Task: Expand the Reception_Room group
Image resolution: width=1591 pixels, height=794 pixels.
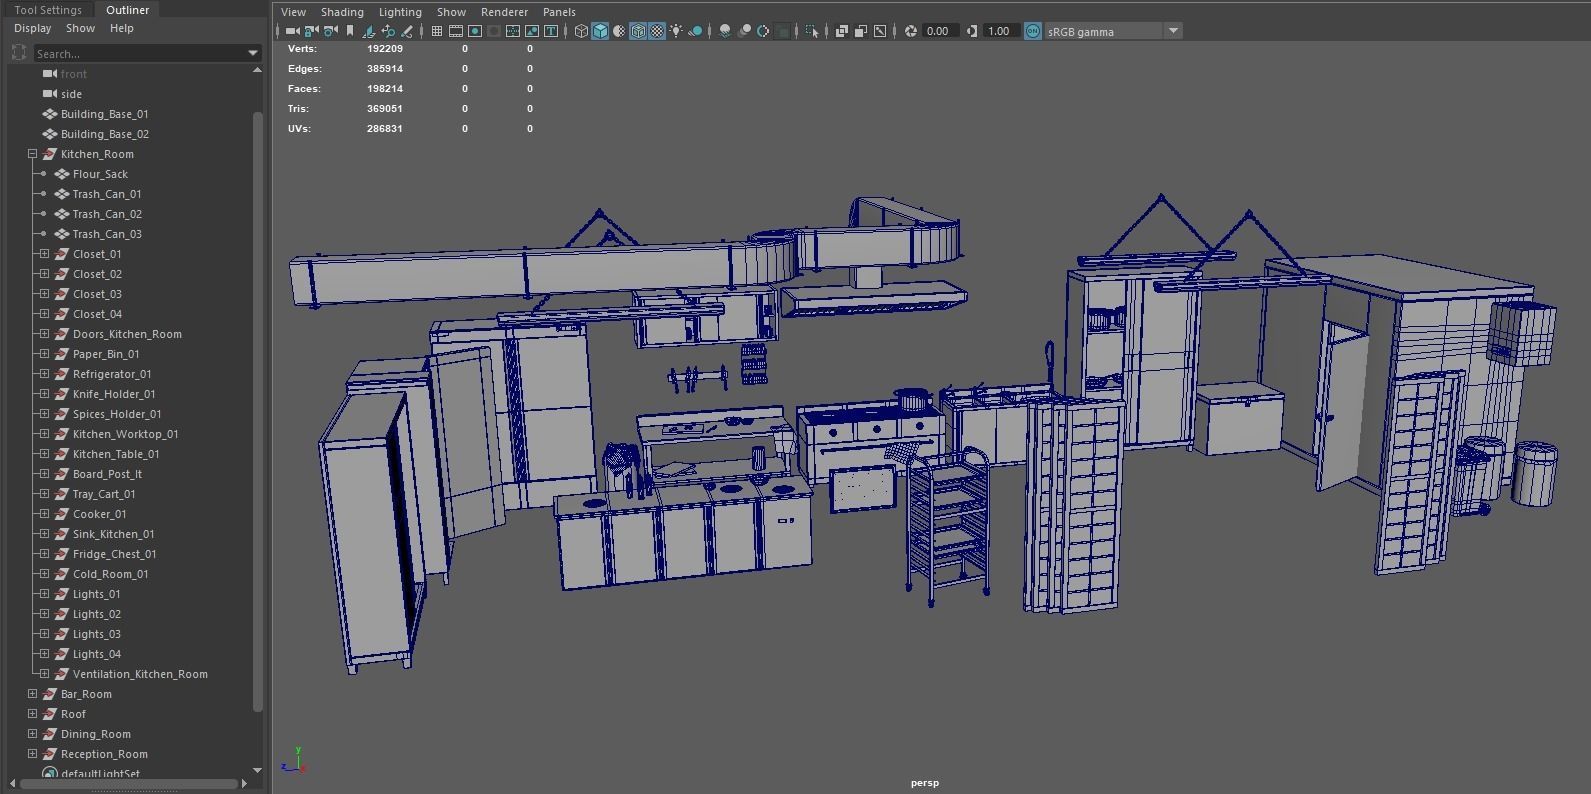Action: coord(32,754)
